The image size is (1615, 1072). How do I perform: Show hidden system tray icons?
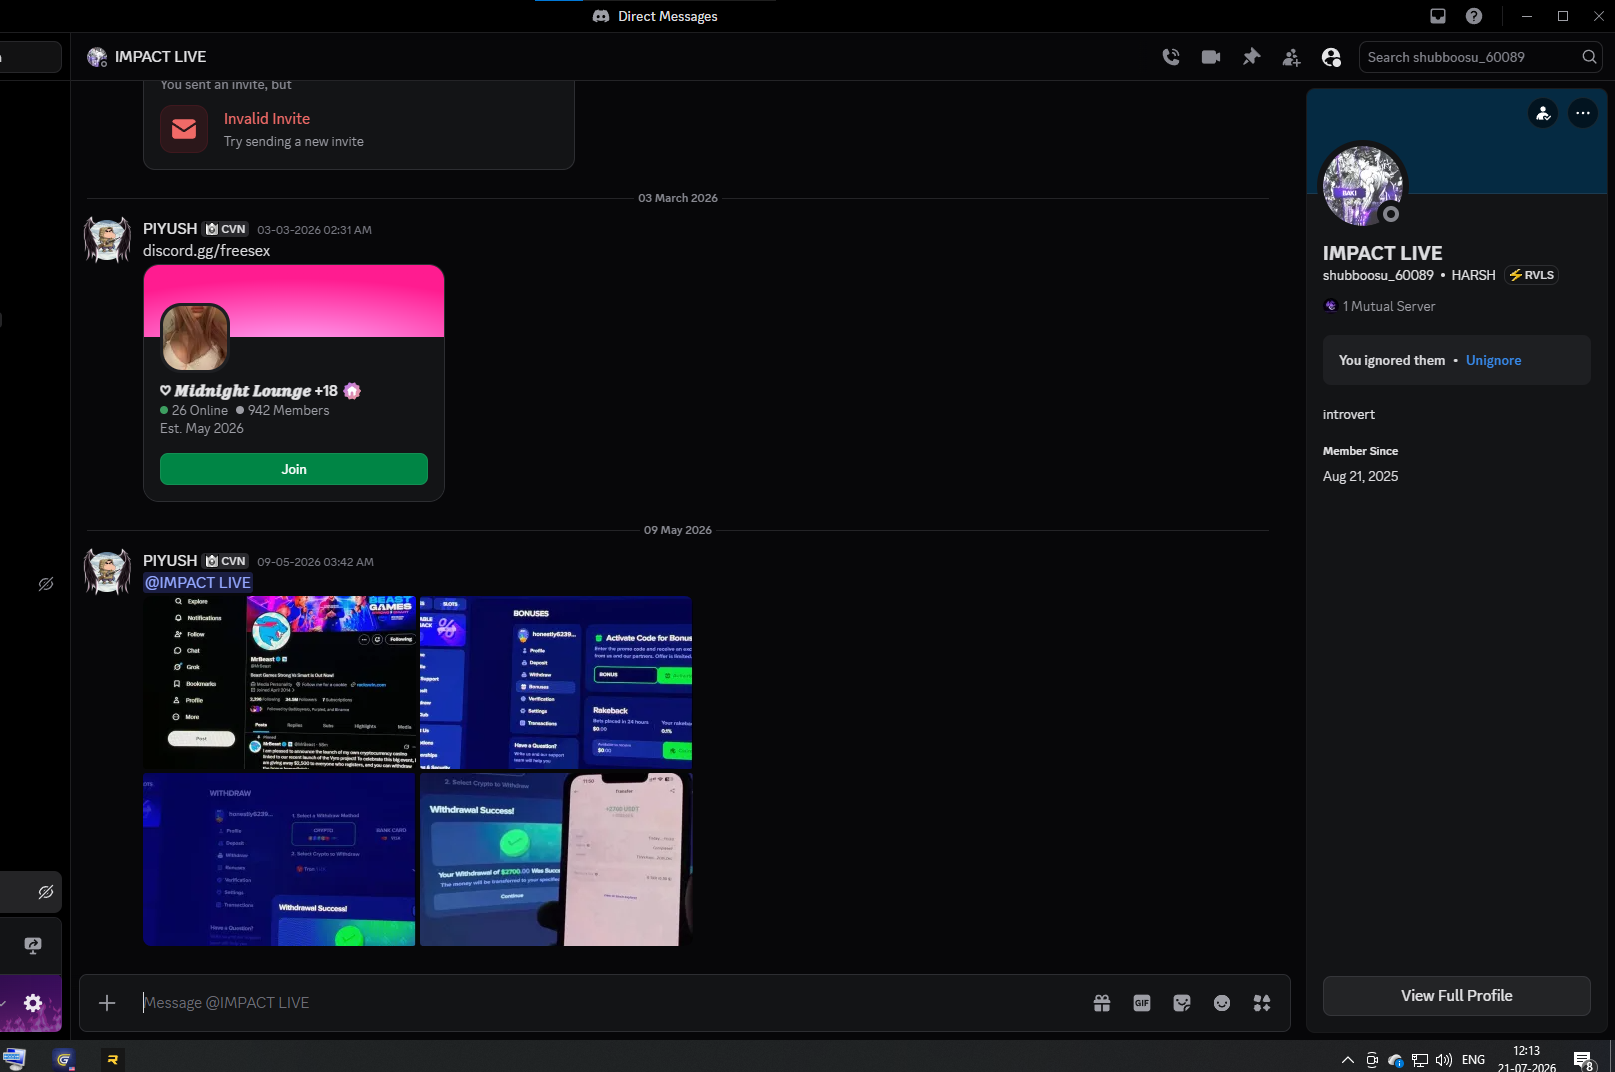pyautogui.click(x=1347, y=1060)
